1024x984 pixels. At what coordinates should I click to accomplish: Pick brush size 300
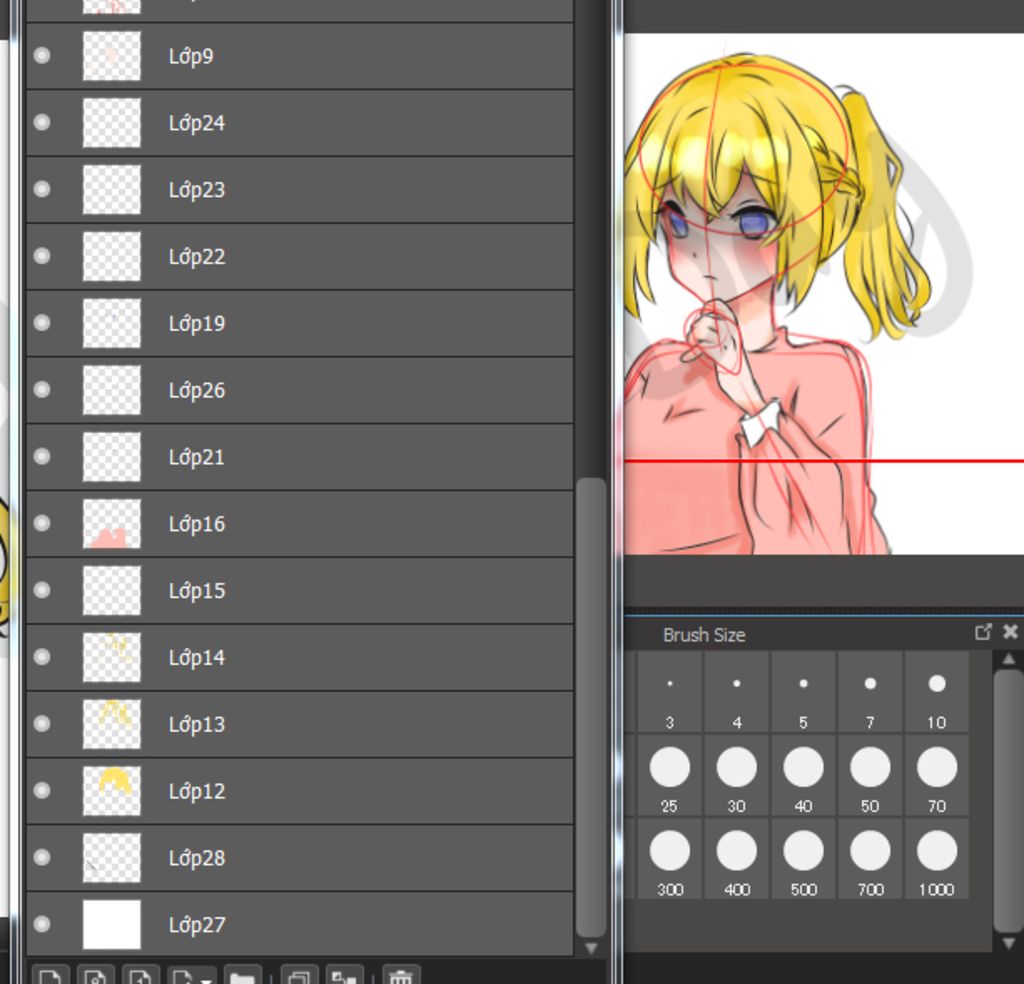tap(670, 859)
